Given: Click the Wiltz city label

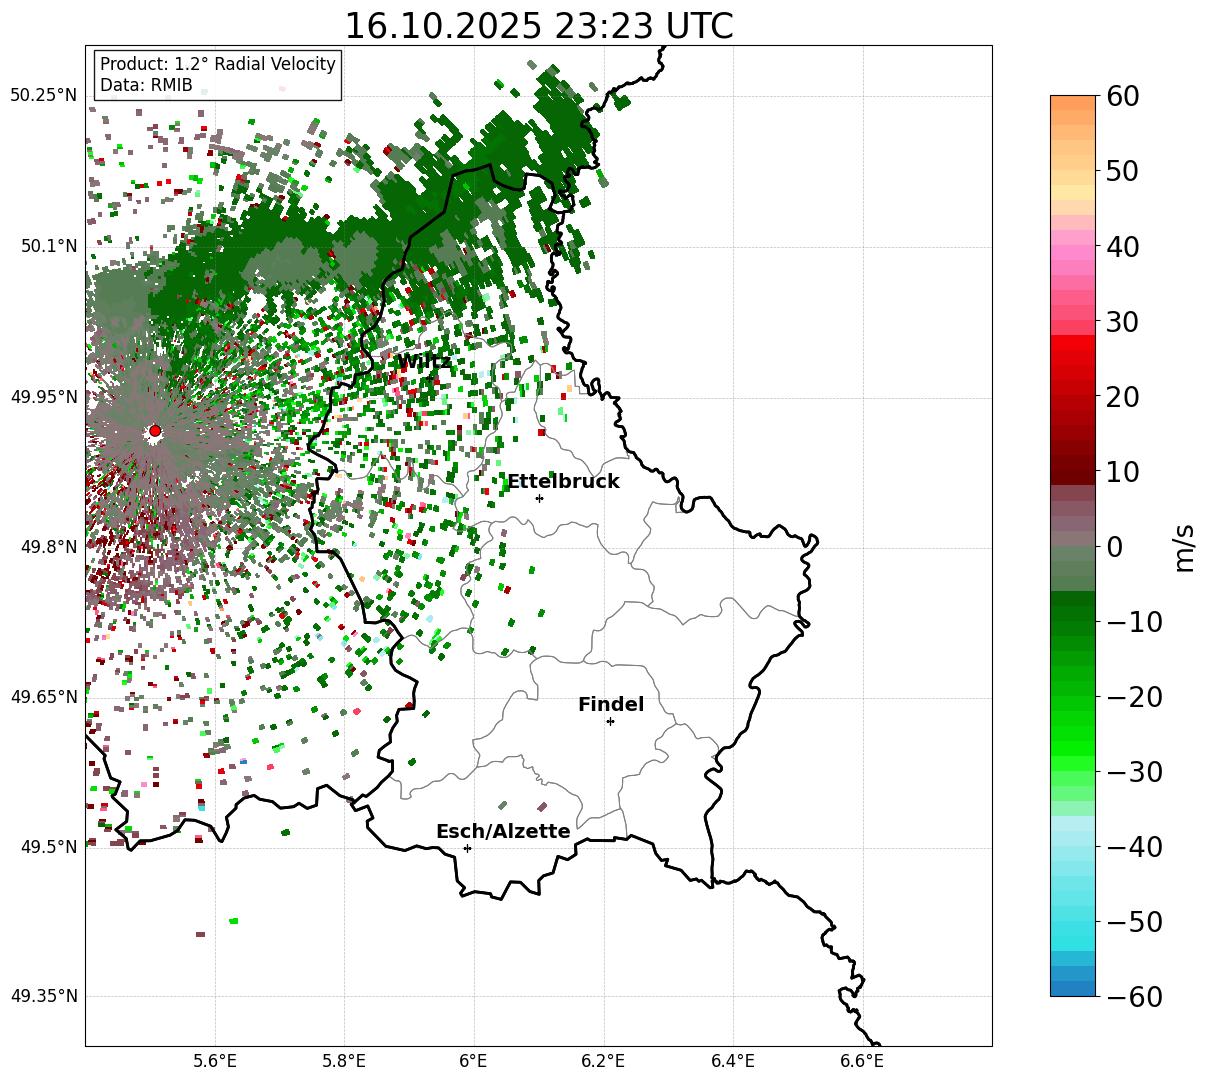Looking at the screenshot, I should pos(424,362).
